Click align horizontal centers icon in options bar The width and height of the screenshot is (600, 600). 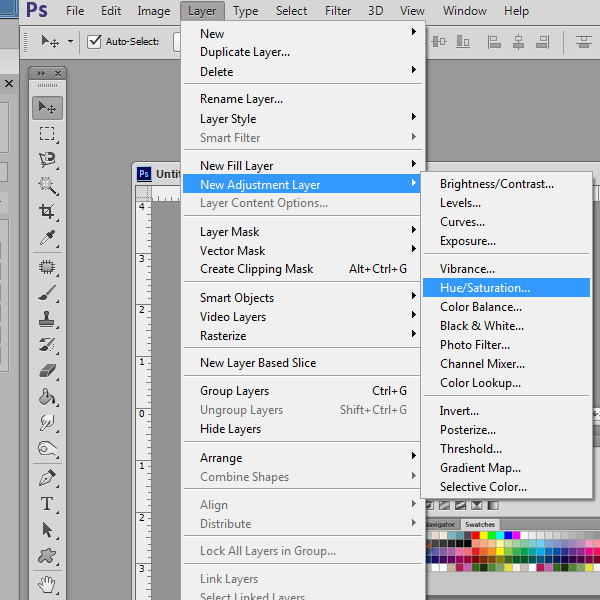(518, 41)
